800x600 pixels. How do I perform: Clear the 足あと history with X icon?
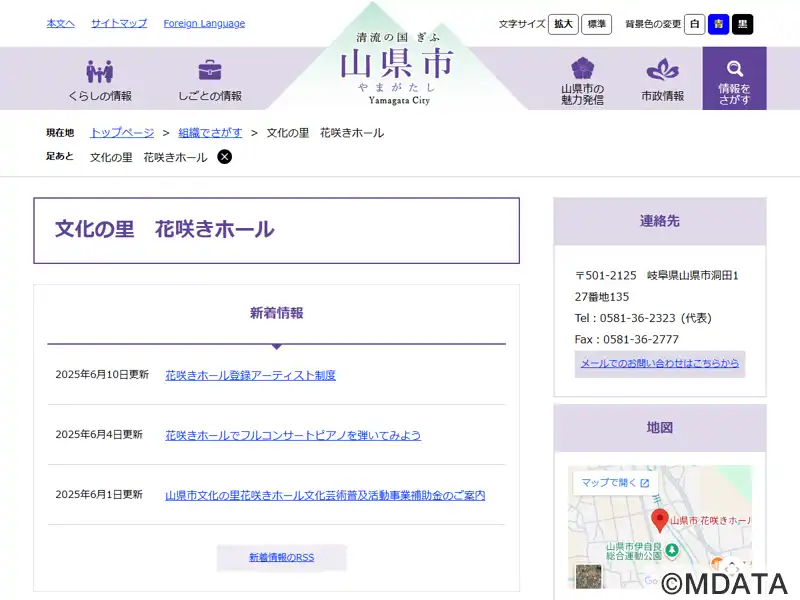click(x=225, y=157)
